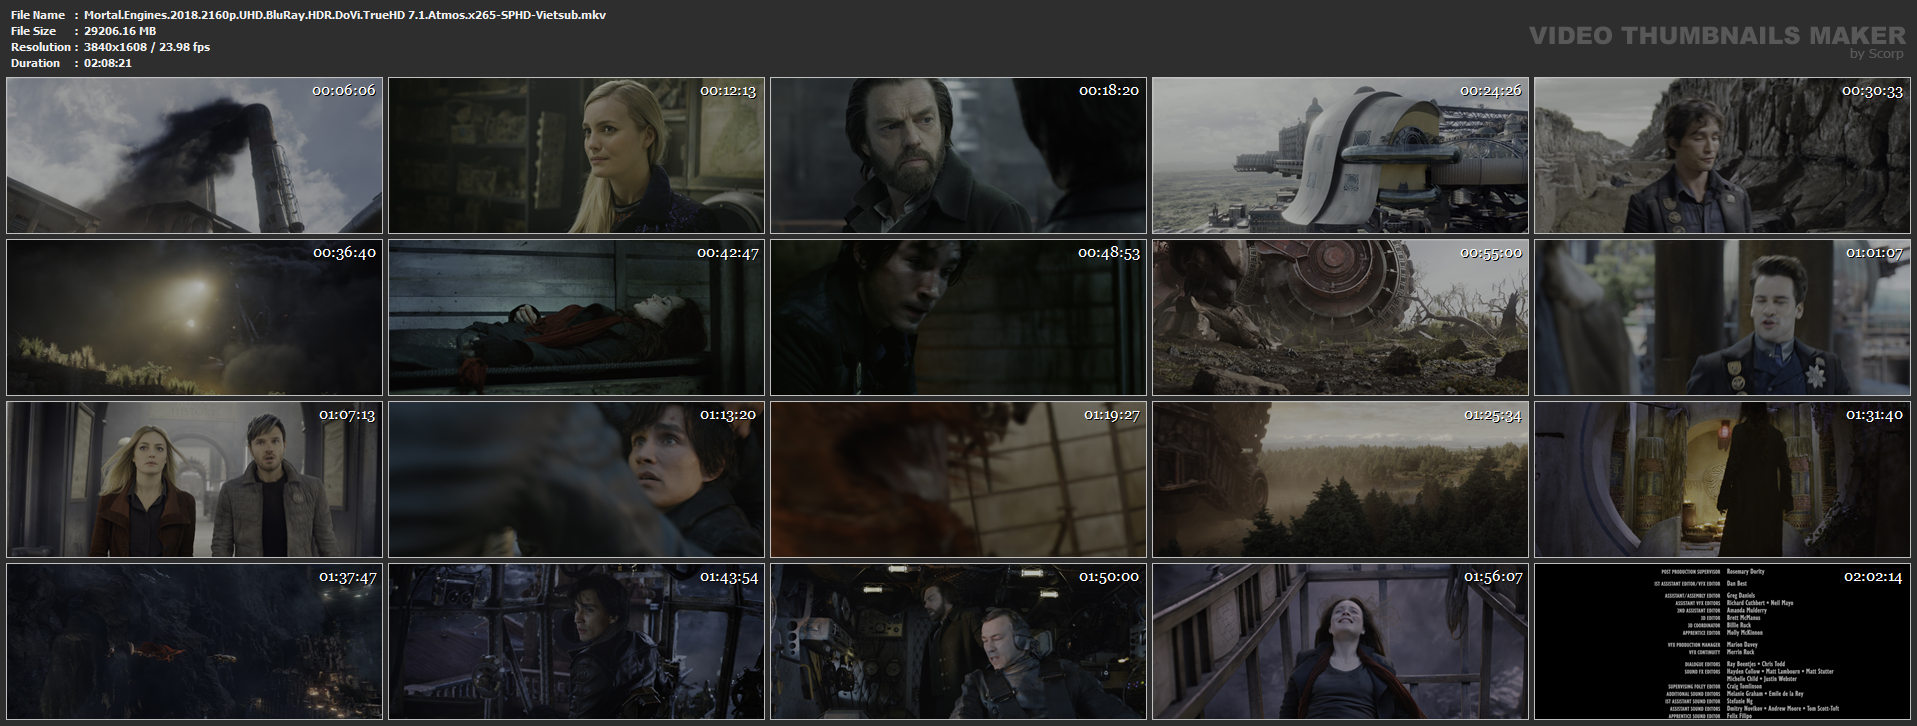The width and height of the screenshot is (1917, 726).
Task: Open the thumbnail at 01:01:07
Action: coord(1722,317)
